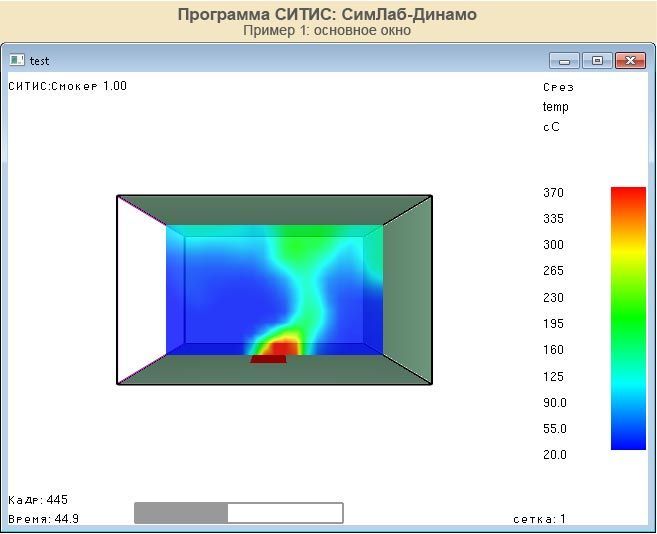The image size is (657, 534).
Task: Click the progress bar's filled gray portion
Action: [181, 513]
